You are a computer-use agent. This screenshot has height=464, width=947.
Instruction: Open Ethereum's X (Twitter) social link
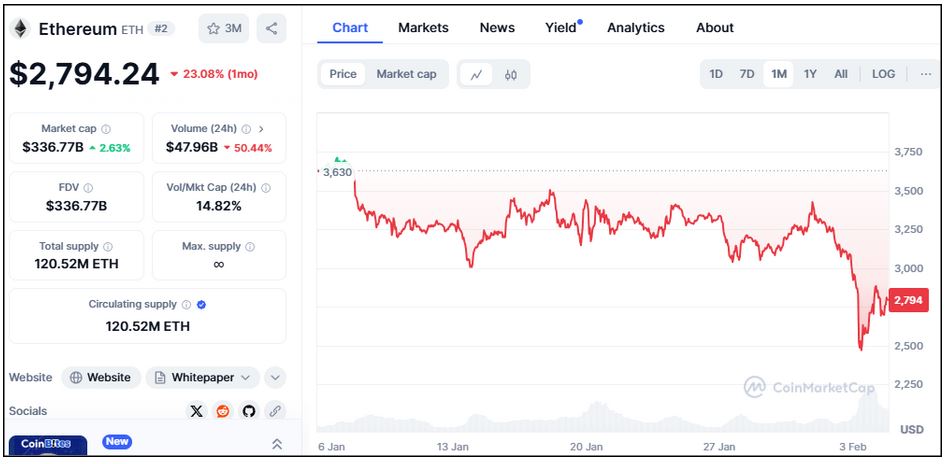196,411
